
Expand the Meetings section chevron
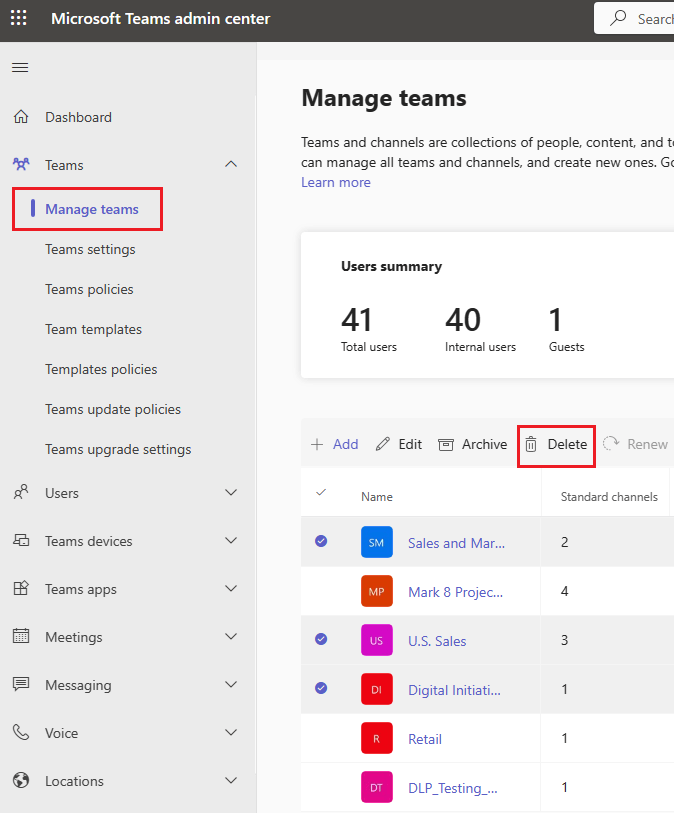coord(231,636)
